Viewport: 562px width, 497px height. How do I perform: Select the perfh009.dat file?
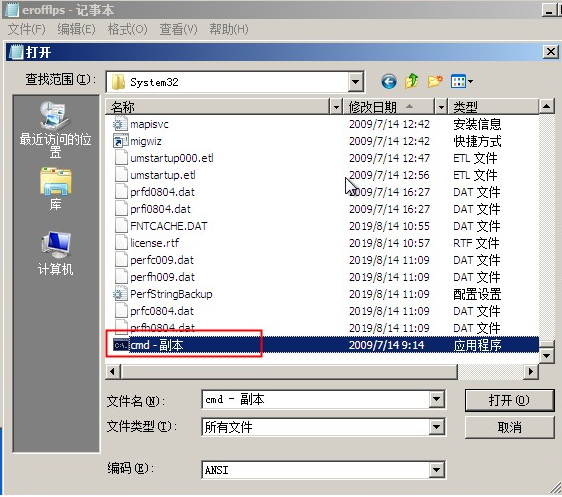[162, 277]
